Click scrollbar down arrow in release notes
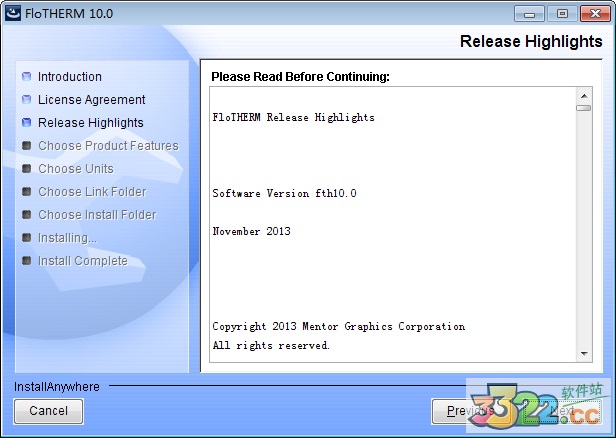 (584, 354)
